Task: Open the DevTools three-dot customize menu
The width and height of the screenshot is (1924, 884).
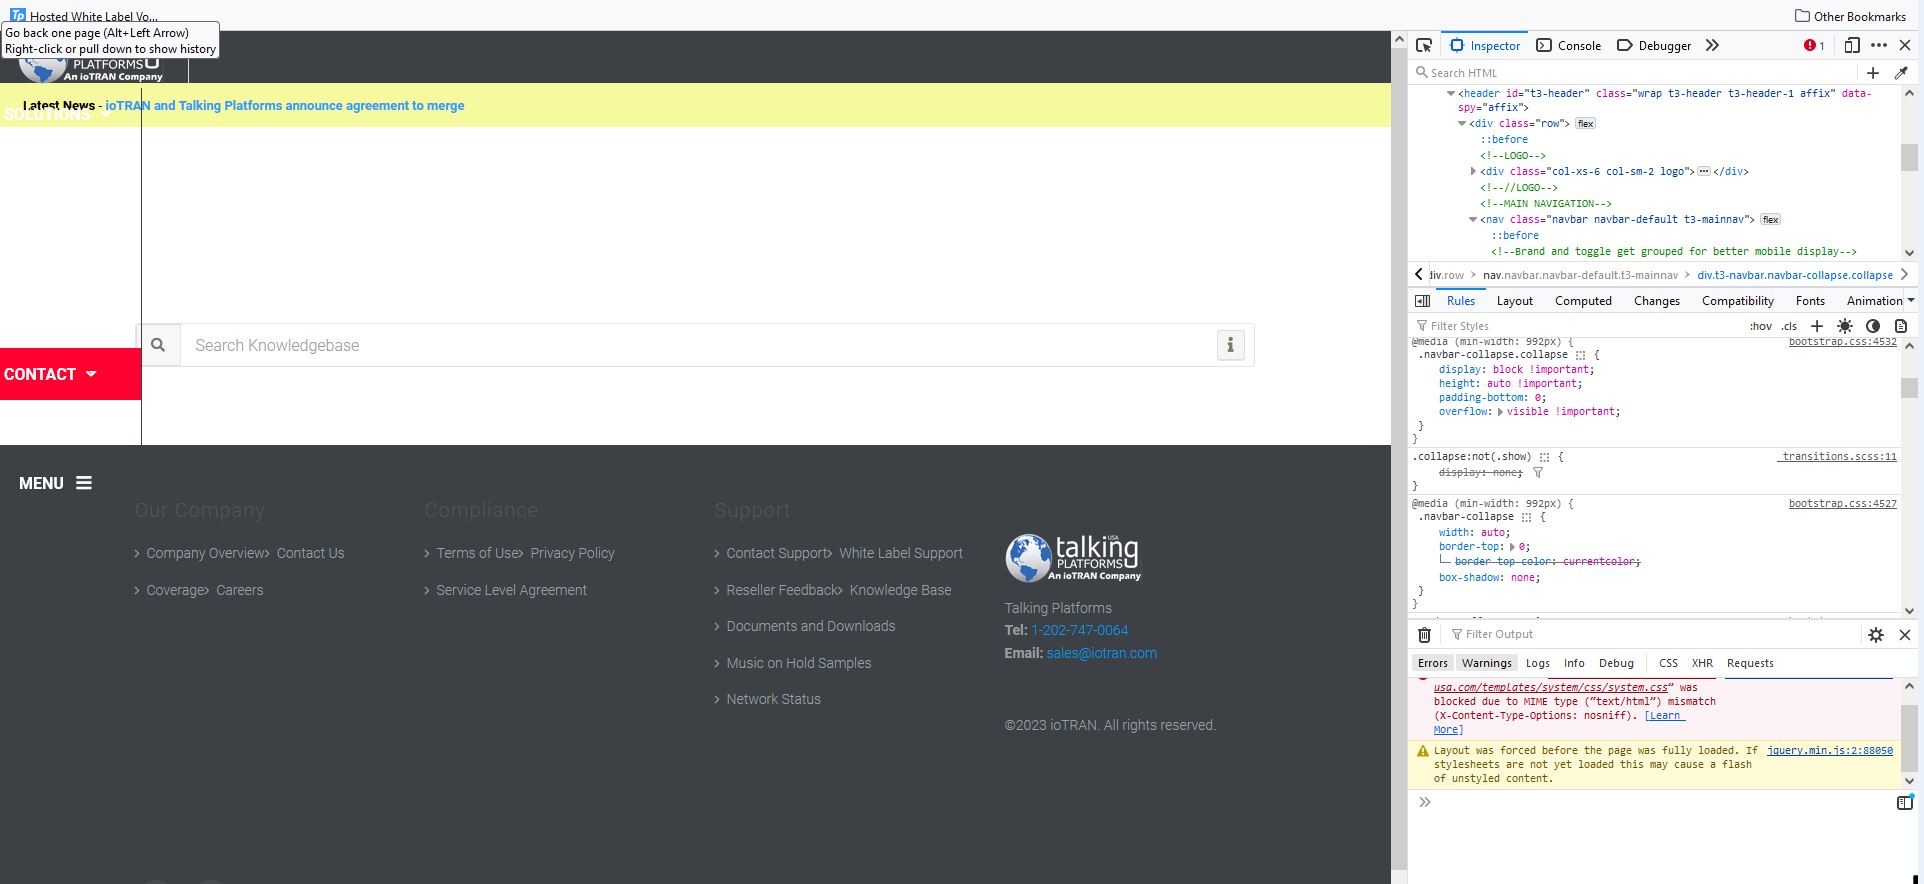Action: coord(1879,45)
